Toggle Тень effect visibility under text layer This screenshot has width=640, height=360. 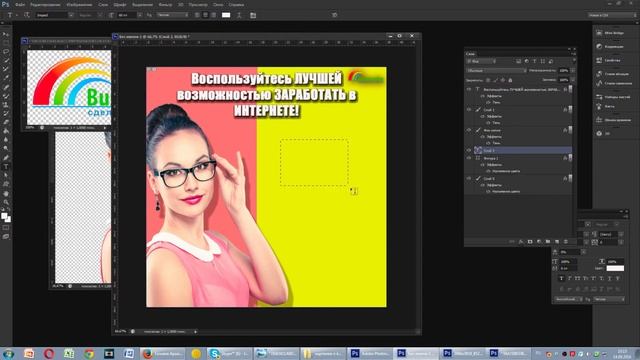[x=488, y=102]
